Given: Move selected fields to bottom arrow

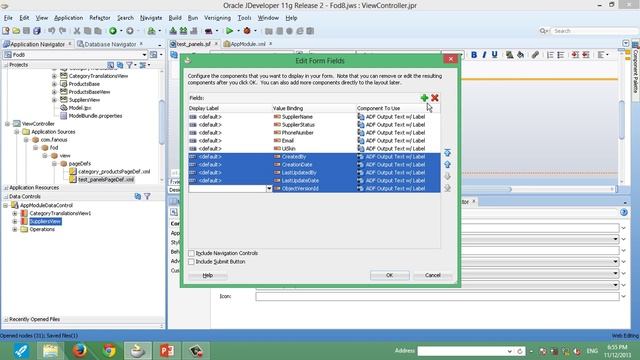Looking at the screenshot, I should (x=447, y=188).
